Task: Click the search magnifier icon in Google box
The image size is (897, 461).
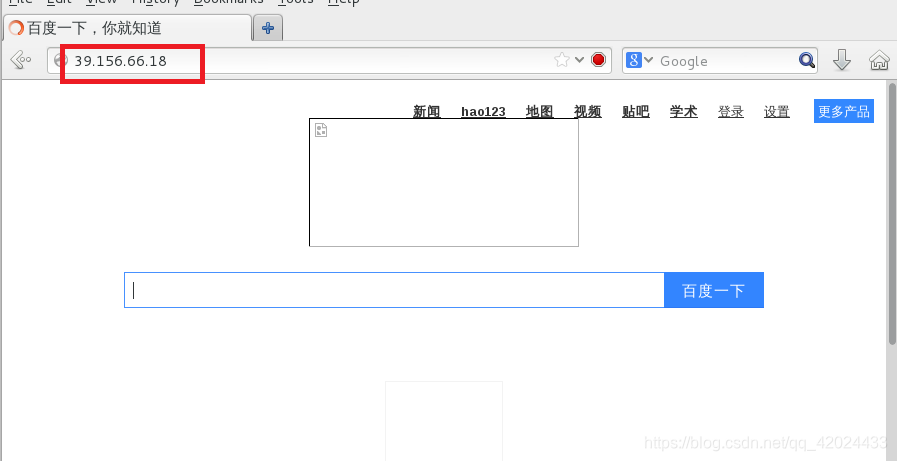Action: tap(807, 60)
